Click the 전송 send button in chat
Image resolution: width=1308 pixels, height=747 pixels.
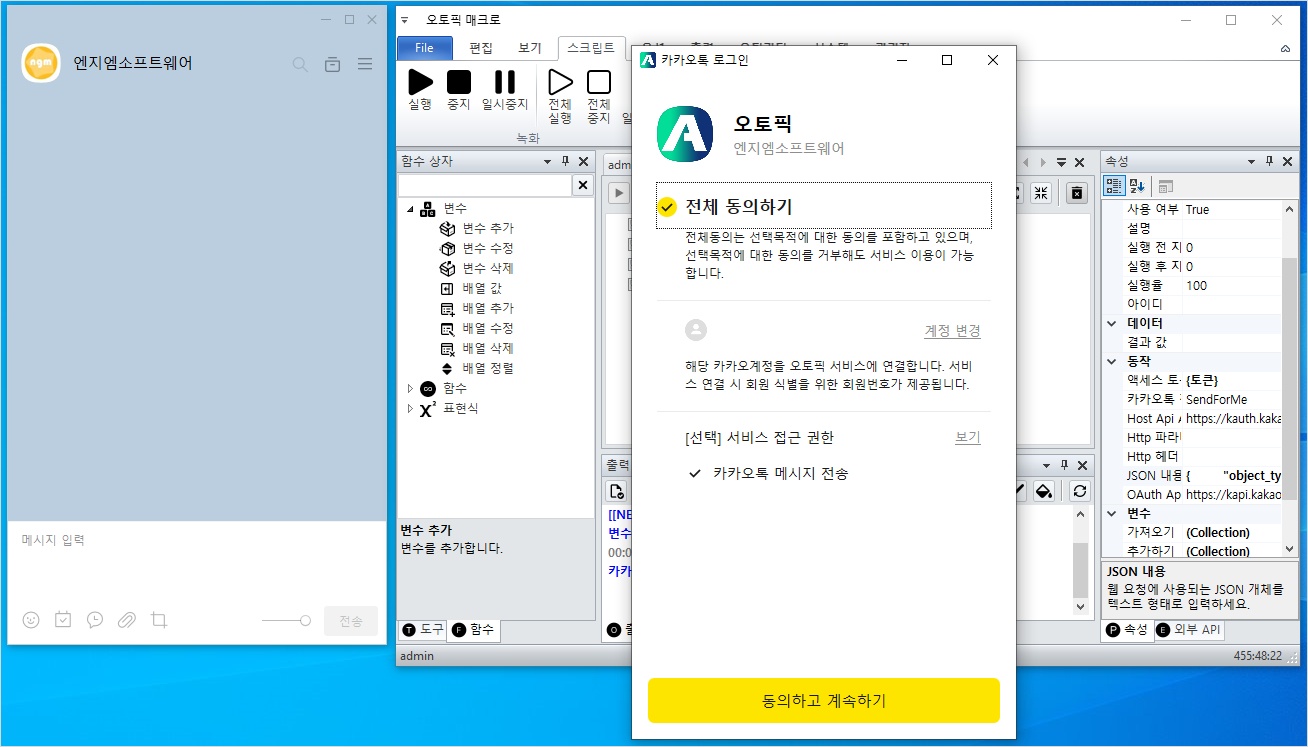[x=351, y=621]
